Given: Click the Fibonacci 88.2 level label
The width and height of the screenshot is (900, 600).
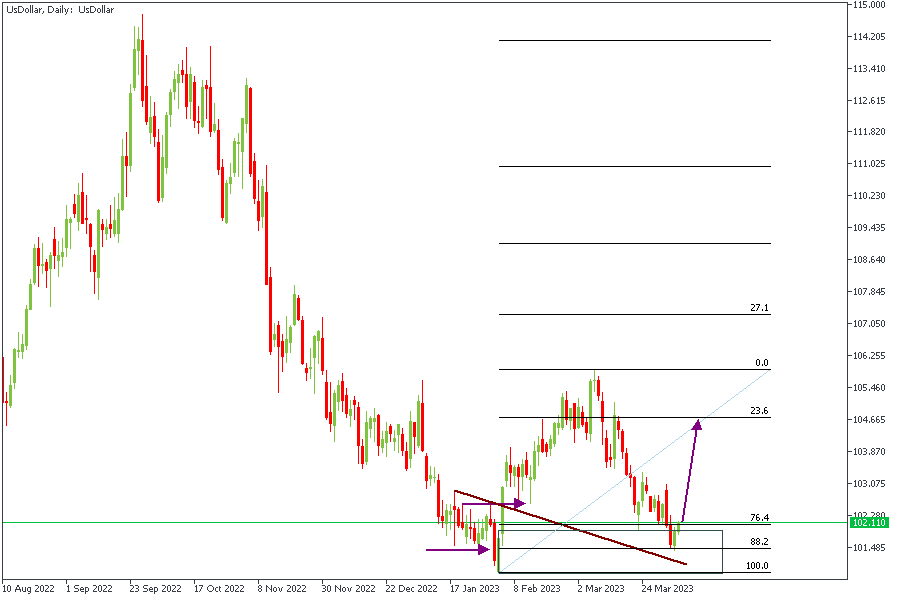Looking at the screenshot, I should pyautogui.click(x=759, y=541).
